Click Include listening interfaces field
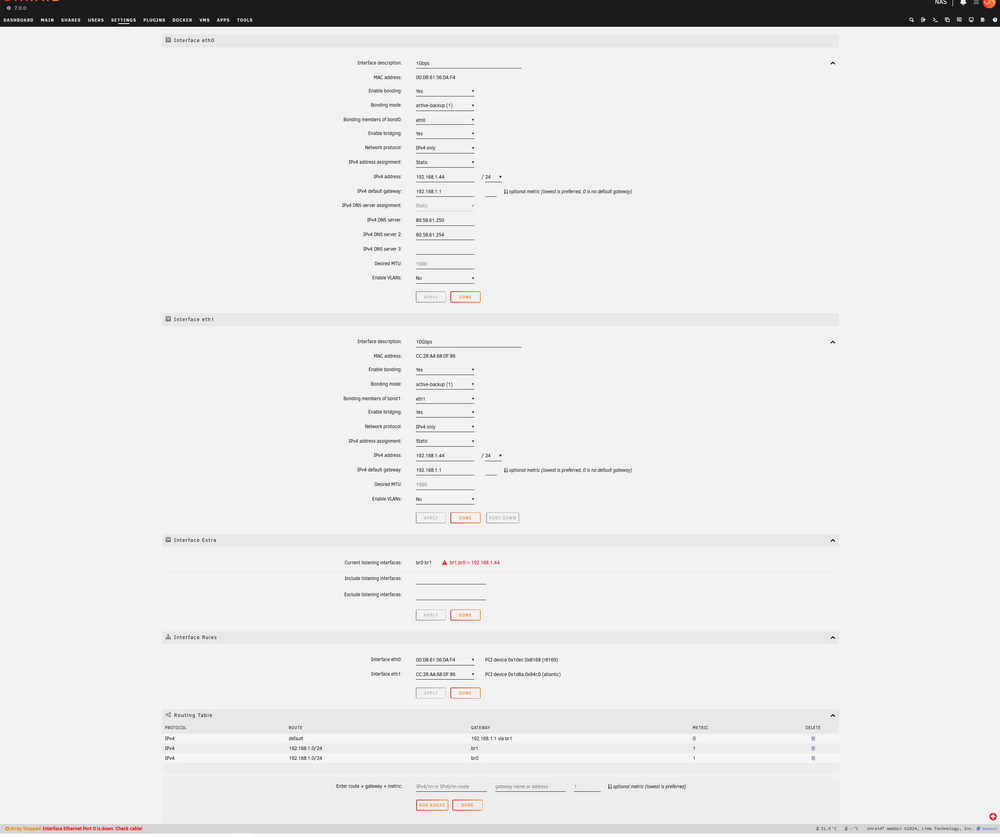The height and width of the screenshot is (837, 1000). point(450,579)
